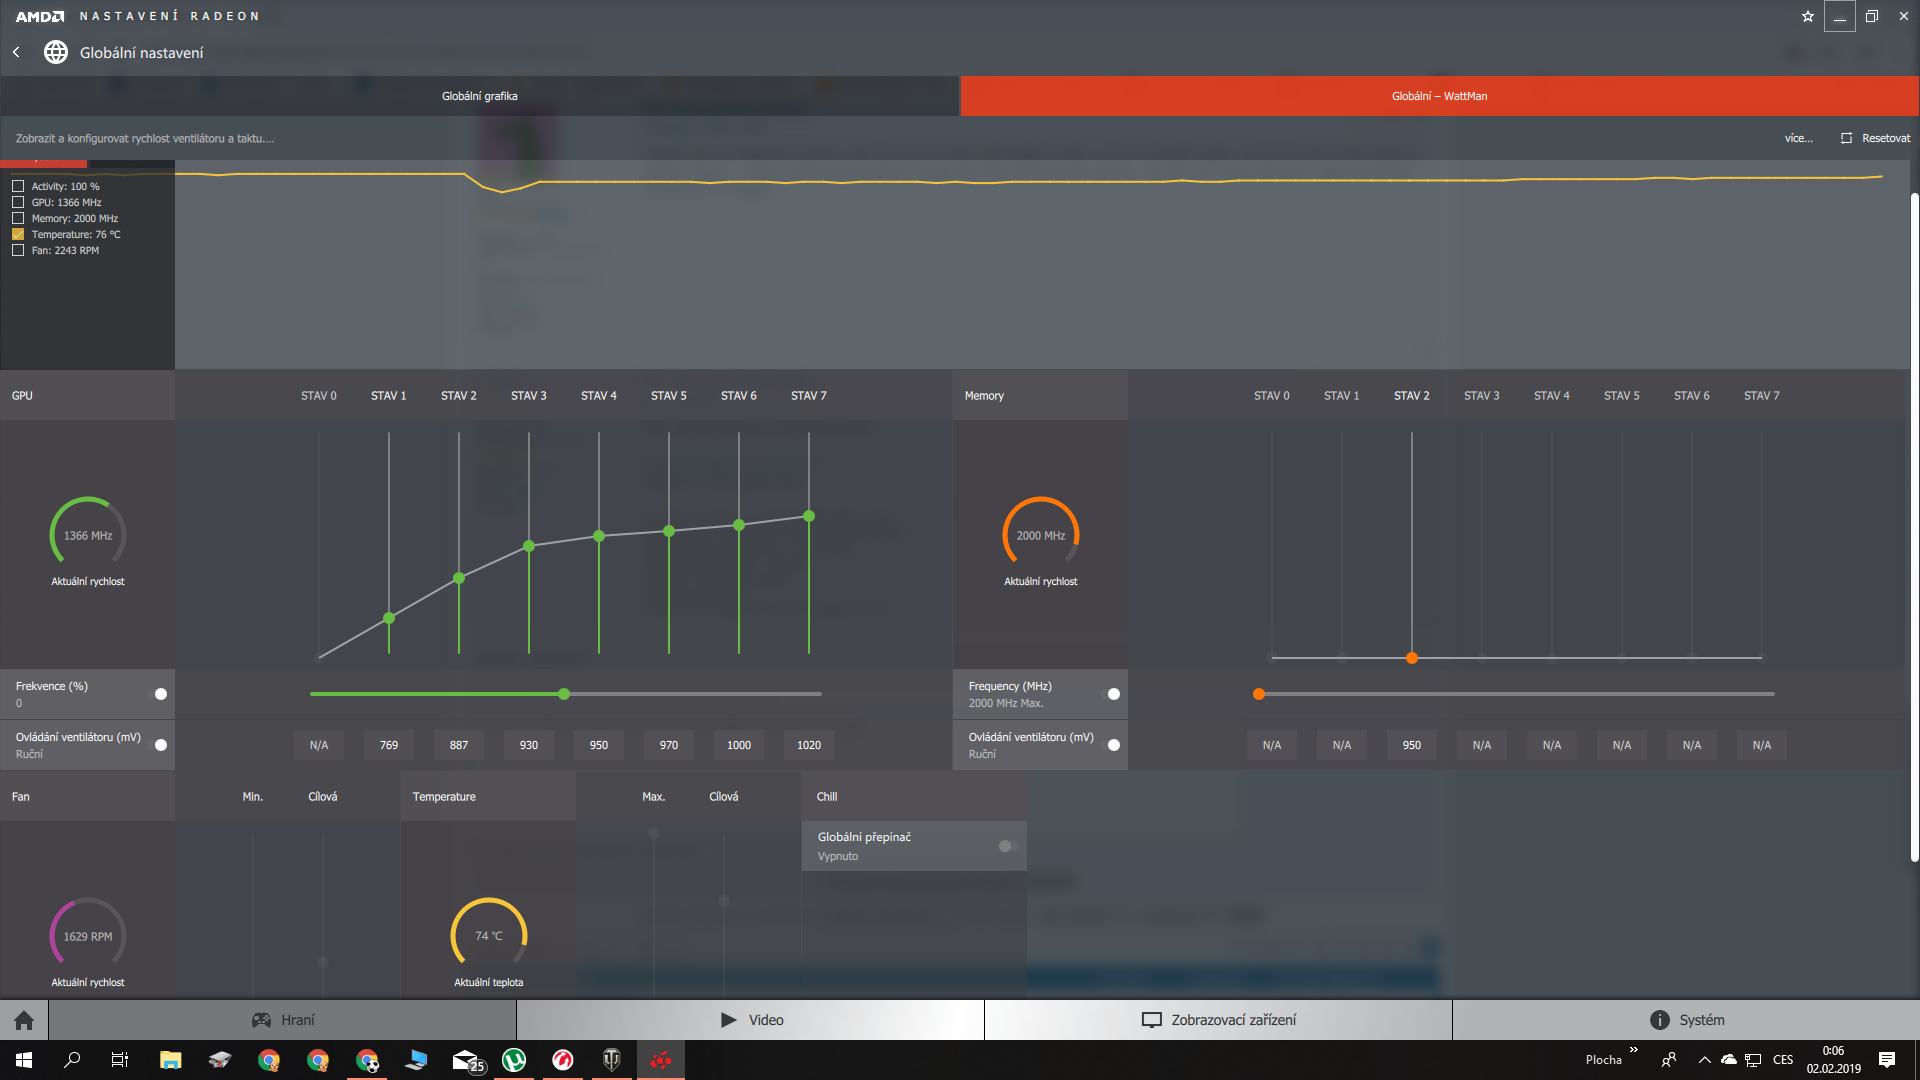Image resolution: width=1920 pixels, height=1080 pixels.
Task: Click the GPU frequency slider handle
Action: point(564,694)
